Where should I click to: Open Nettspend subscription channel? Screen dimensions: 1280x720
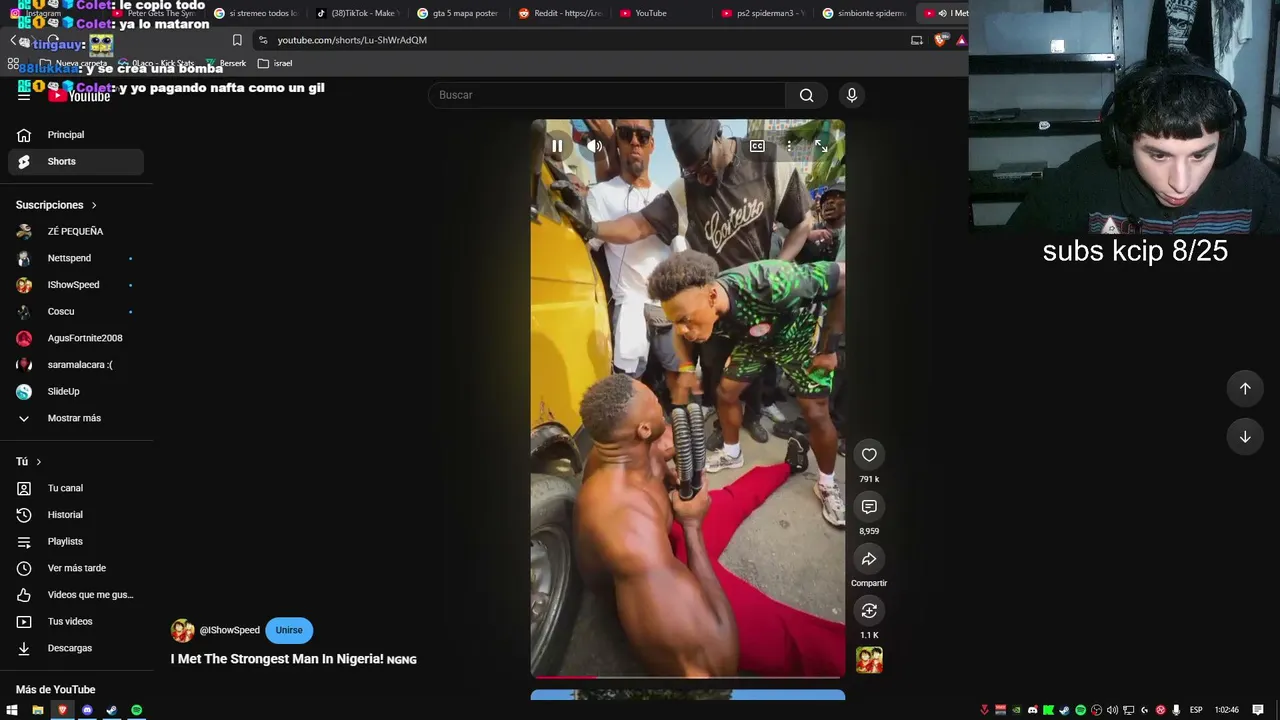(76, 258)
